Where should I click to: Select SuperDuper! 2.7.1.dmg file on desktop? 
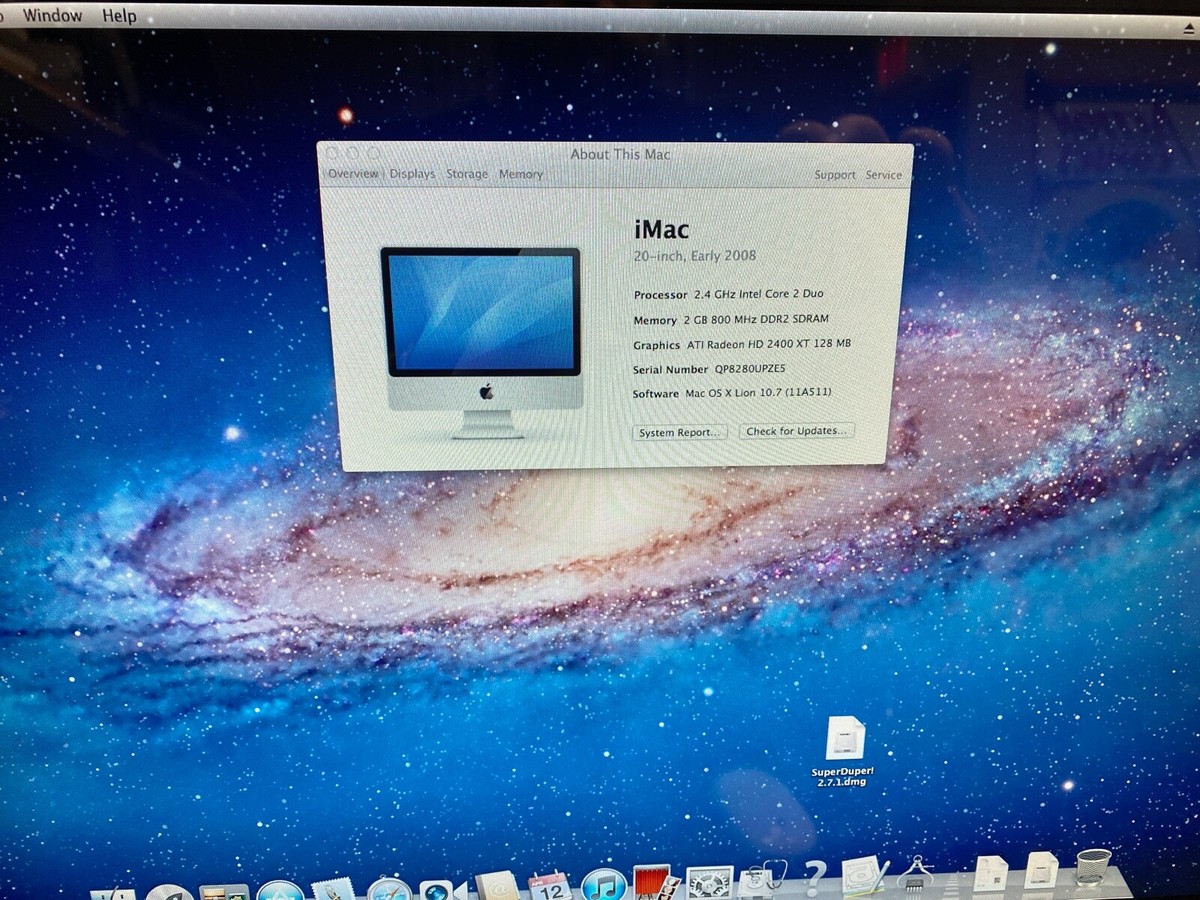pyautogui.click(x=845, y=752)
